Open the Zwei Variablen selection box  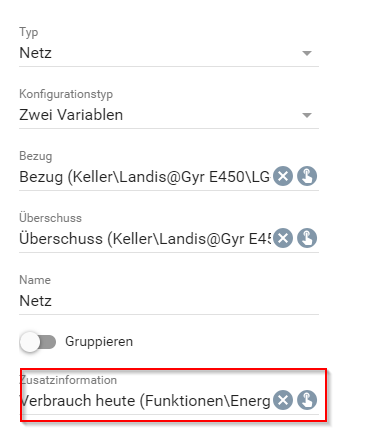[x=169, y=115]
